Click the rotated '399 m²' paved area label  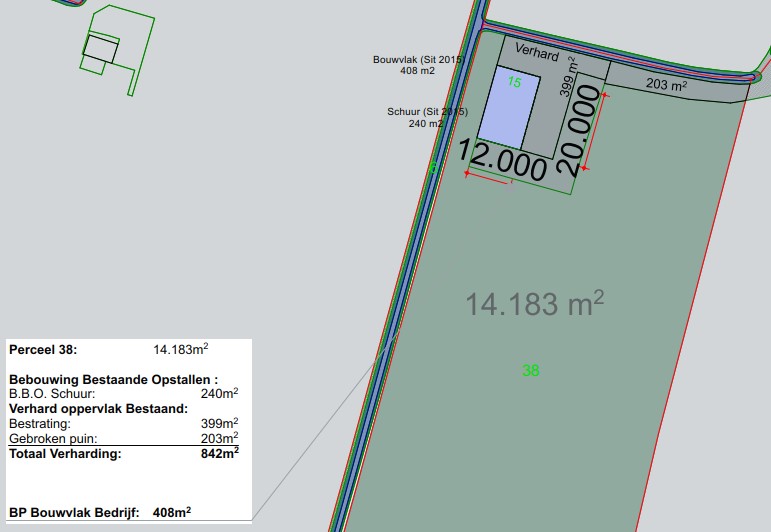pos(568,76)
